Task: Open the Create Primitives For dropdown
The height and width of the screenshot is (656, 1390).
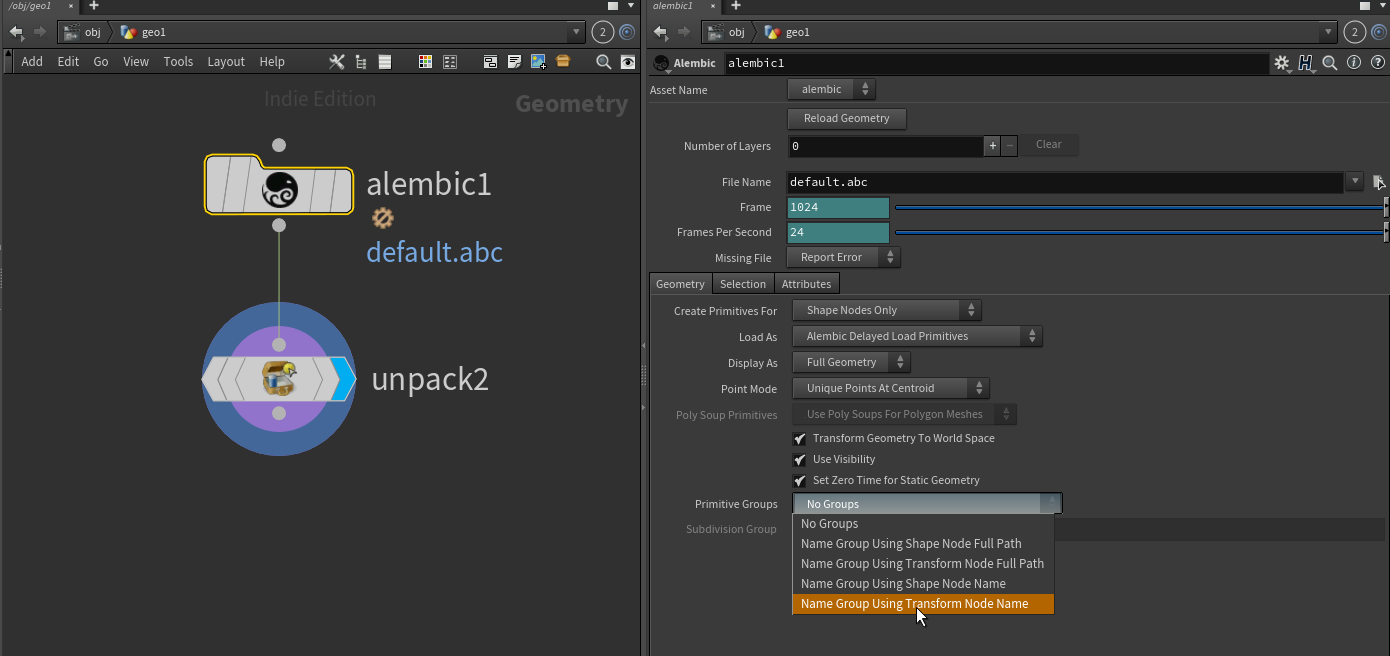Action: tap(887, 310)
